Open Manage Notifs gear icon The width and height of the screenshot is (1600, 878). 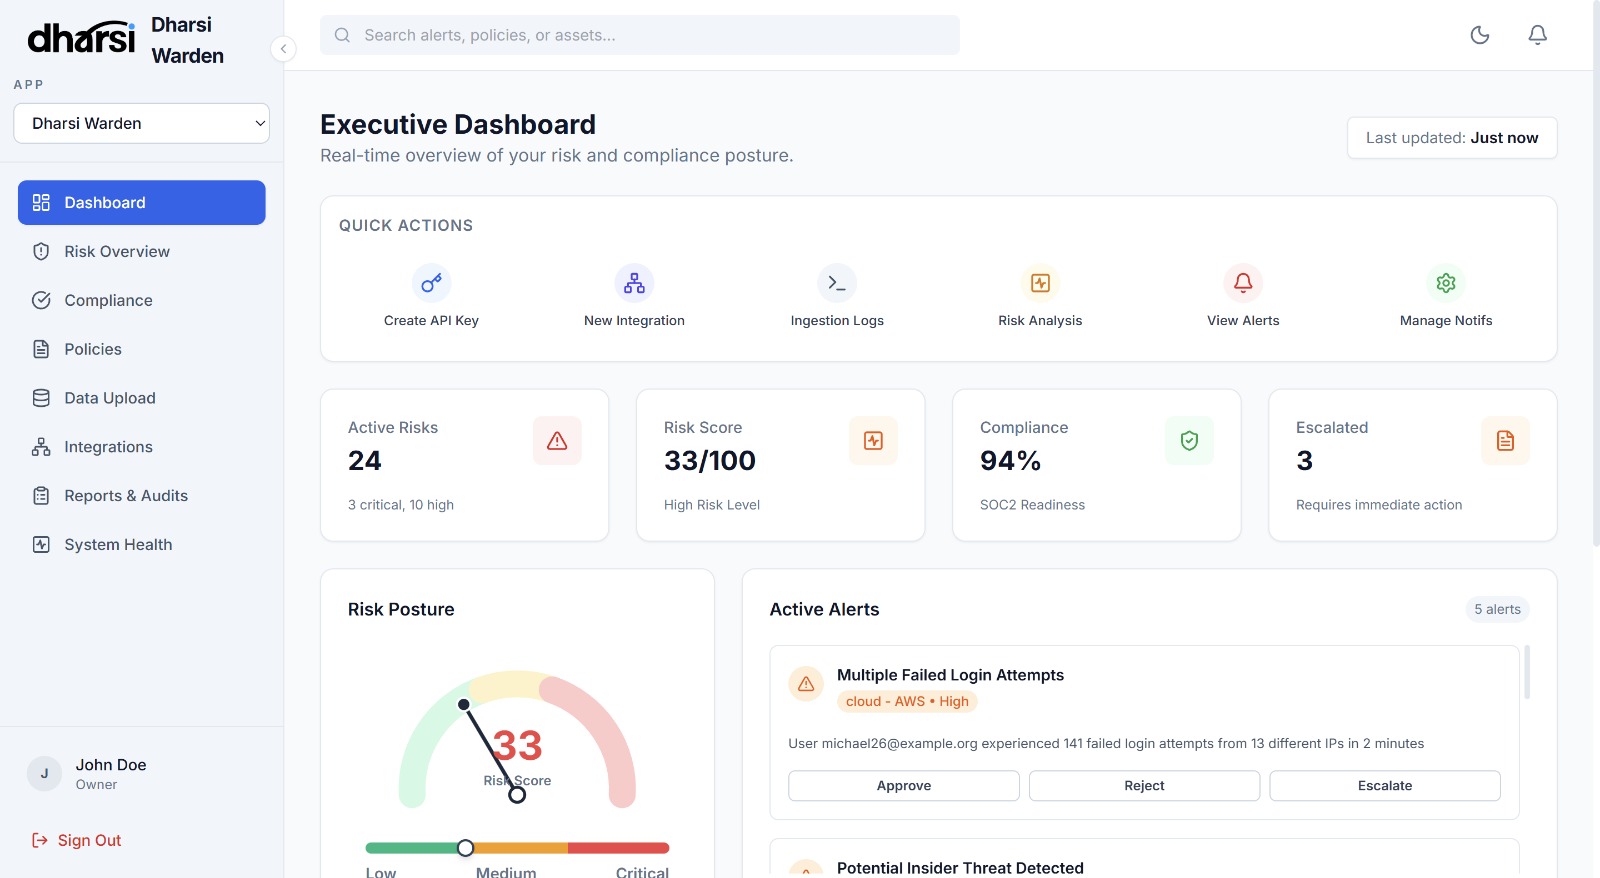[1446, 284]
